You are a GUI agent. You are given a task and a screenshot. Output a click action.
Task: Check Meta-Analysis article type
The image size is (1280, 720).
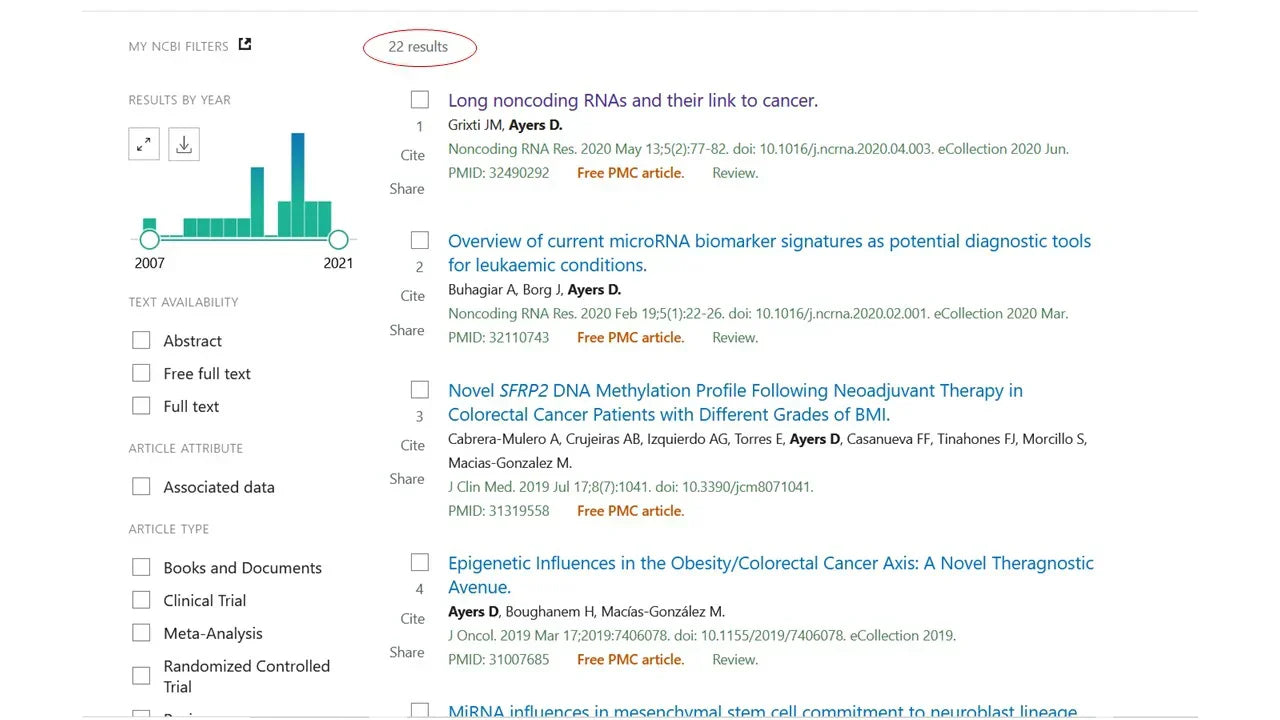point(141,633)
